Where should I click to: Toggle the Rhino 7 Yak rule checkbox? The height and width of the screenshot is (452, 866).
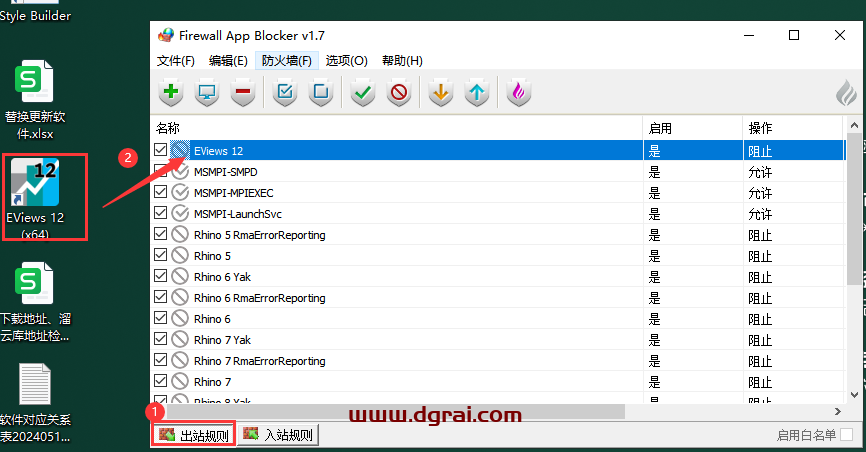161,339
